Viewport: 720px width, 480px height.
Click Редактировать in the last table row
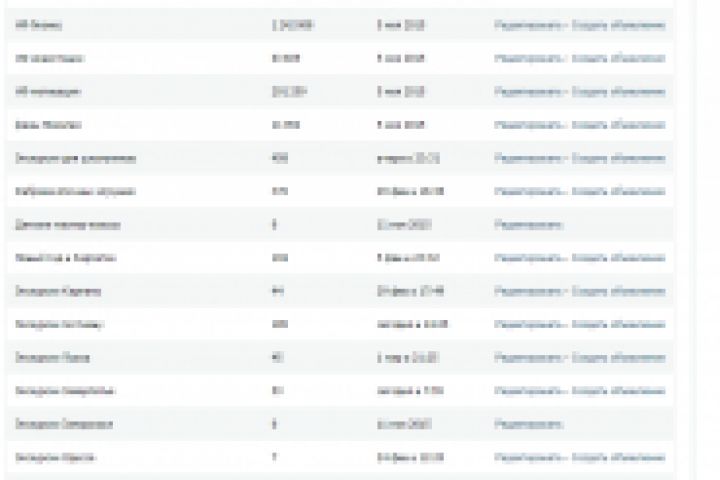[x=529, y=458]
